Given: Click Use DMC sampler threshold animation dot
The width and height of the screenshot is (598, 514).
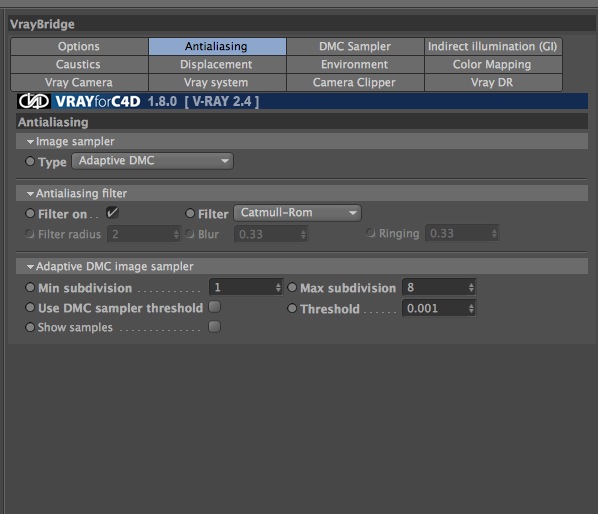Looking at the screenshot, I should [x=30, y=307].
